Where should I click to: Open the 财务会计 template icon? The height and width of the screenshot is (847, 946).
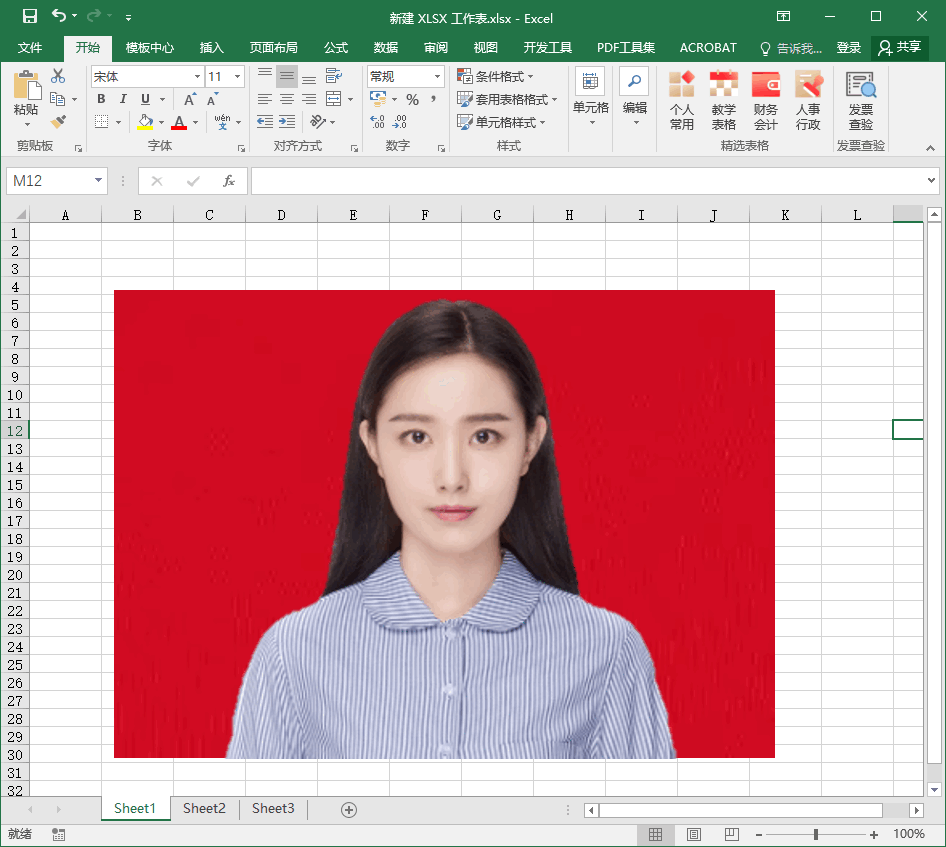coord(766,101)
